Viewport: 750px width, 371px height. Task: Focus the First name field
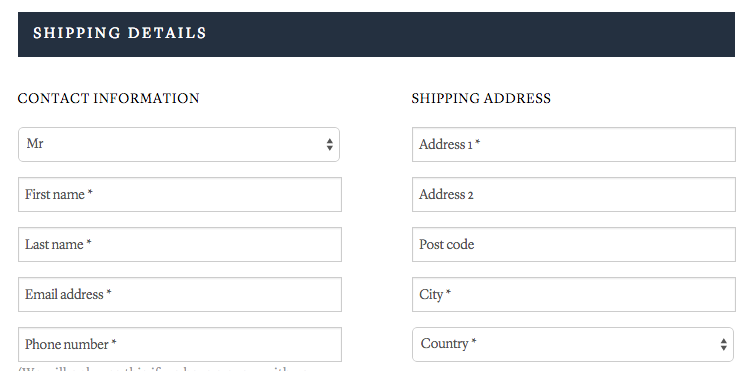coord(180,195)
